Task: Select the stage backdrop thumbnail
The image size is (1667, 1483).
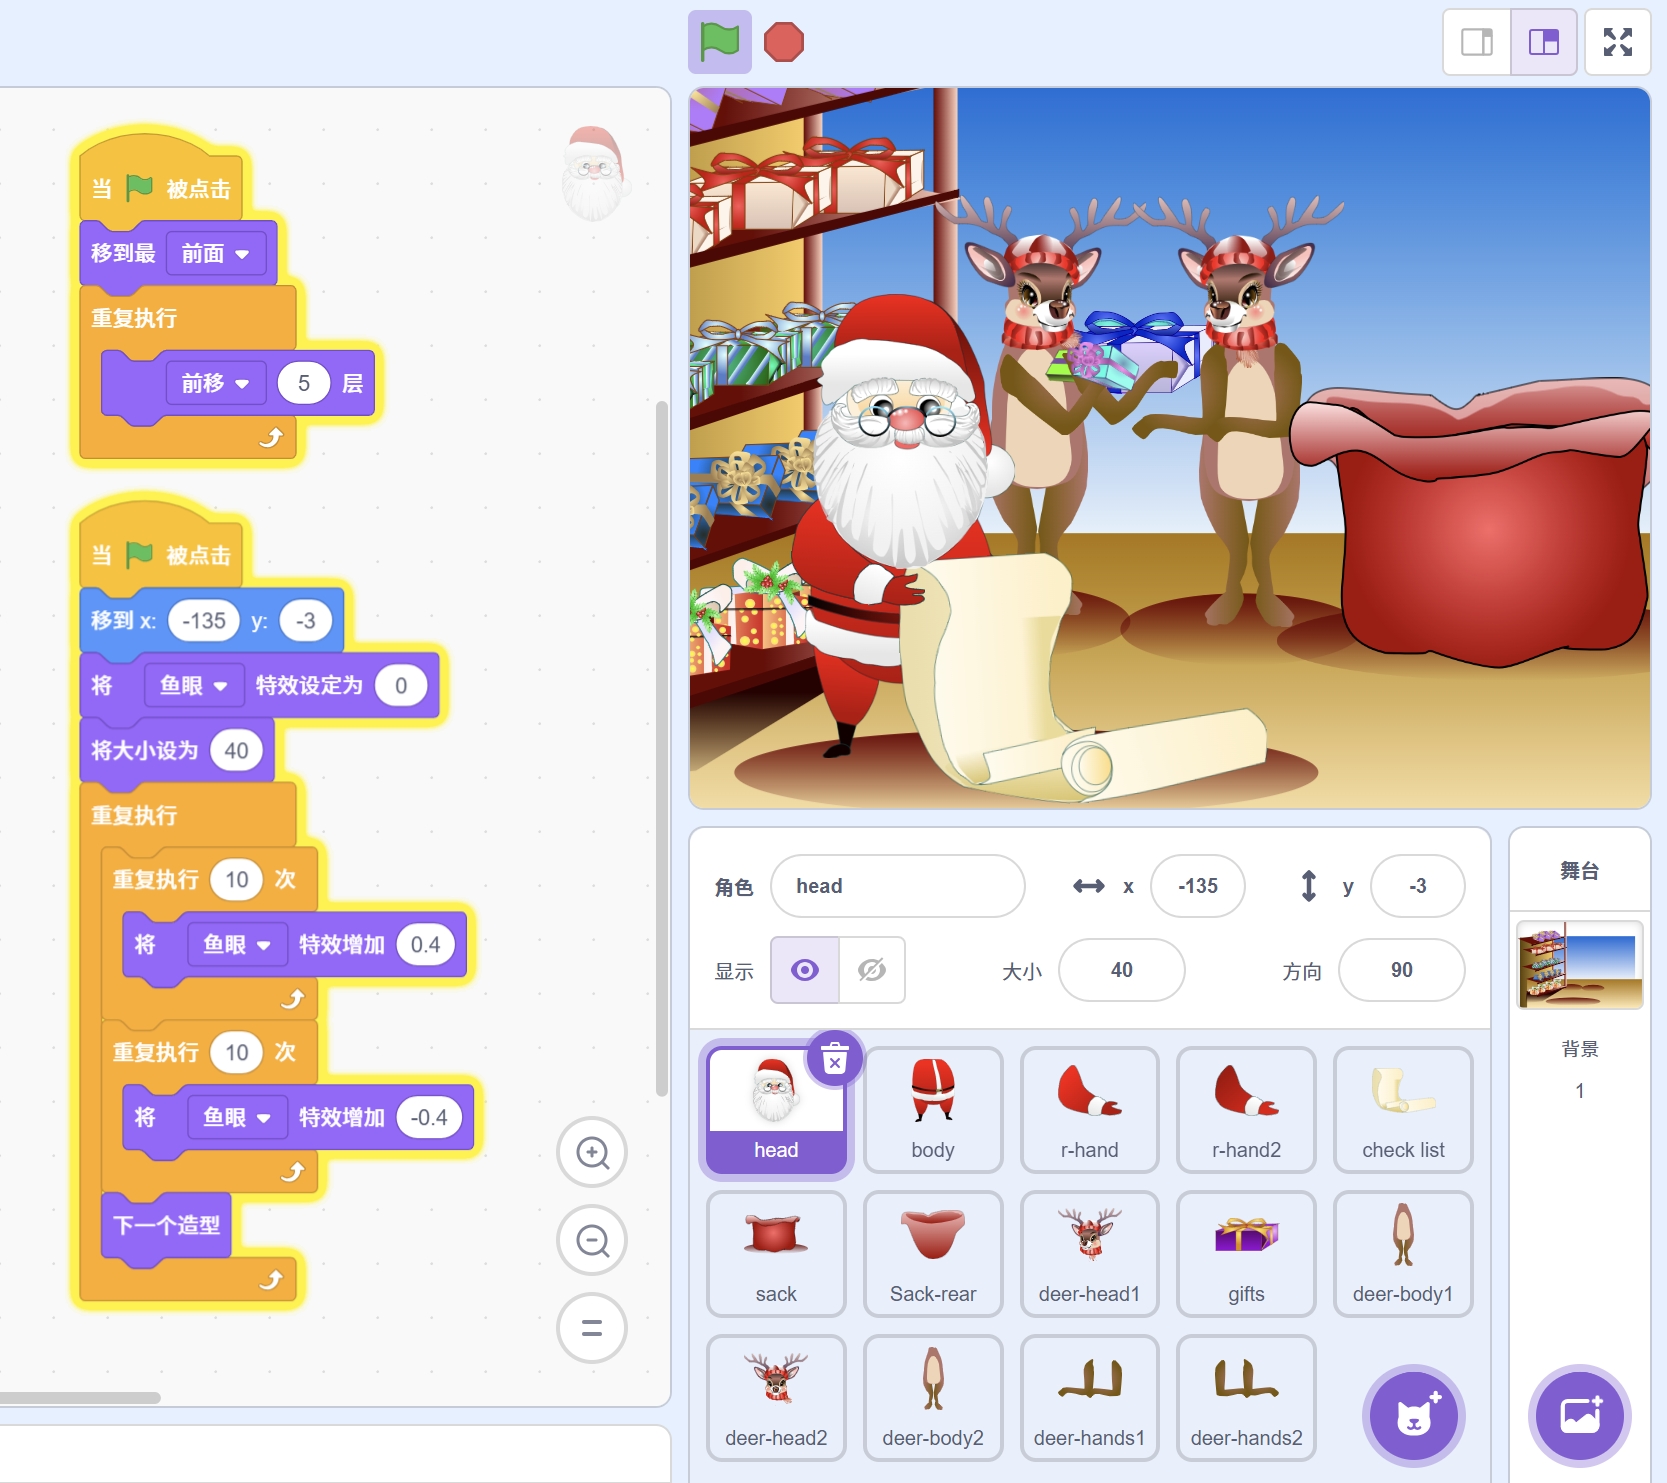Action: (x=1579, y=965)
